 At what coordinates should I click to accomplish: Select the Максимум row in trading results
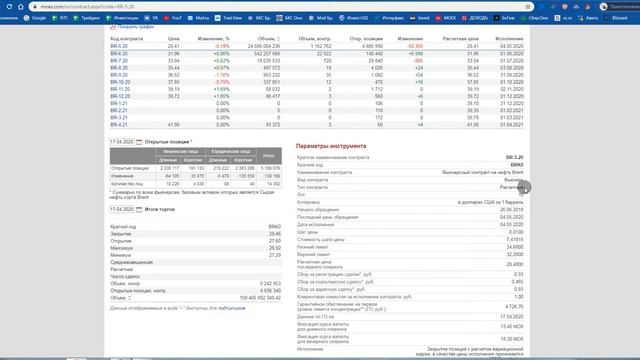point(196,248)
